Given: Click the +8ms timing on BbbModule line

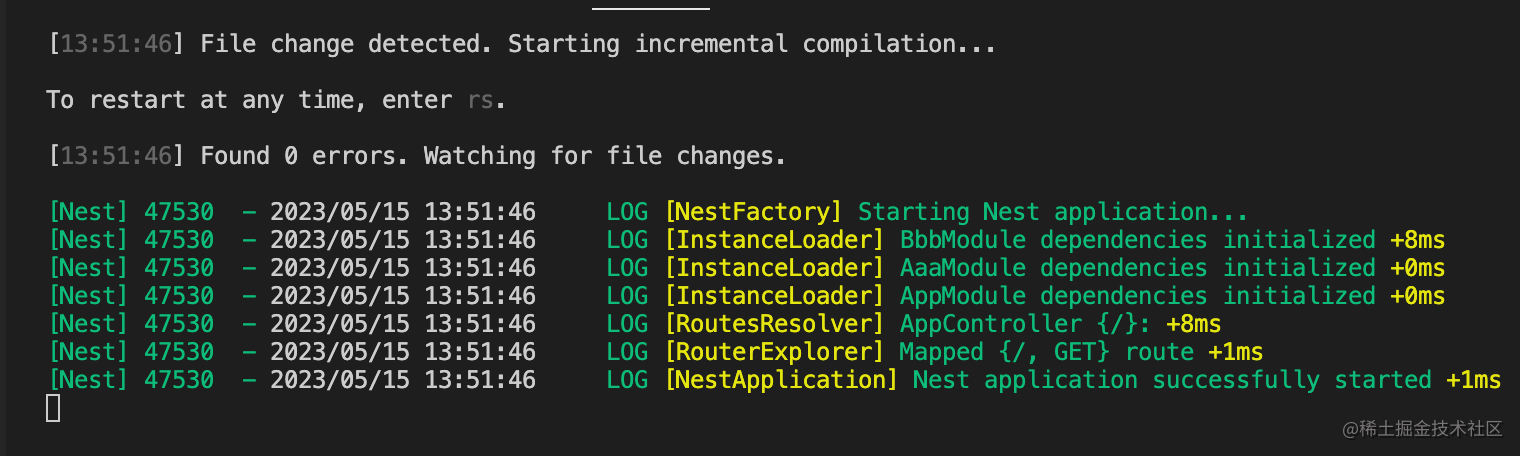Looking at the screenshot, I should (x=1417, y=240).
